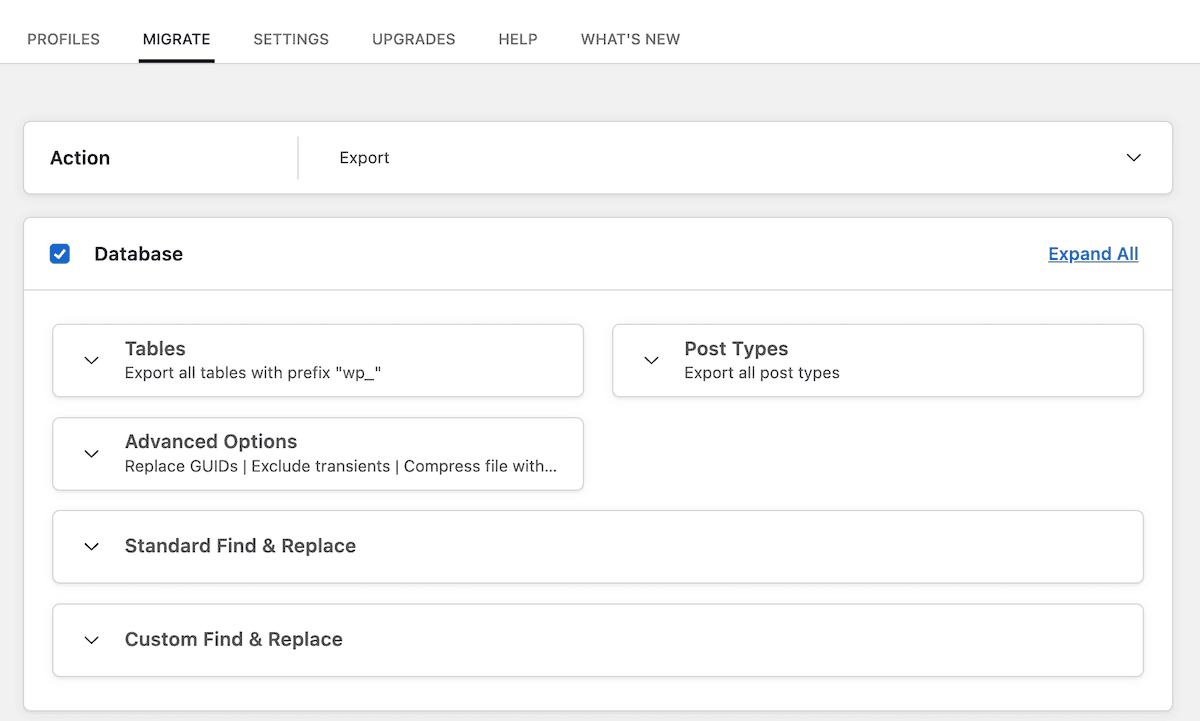Screen dimensions: 1200x721
Task: Open the Profiles tab
Action: (63, 39)
